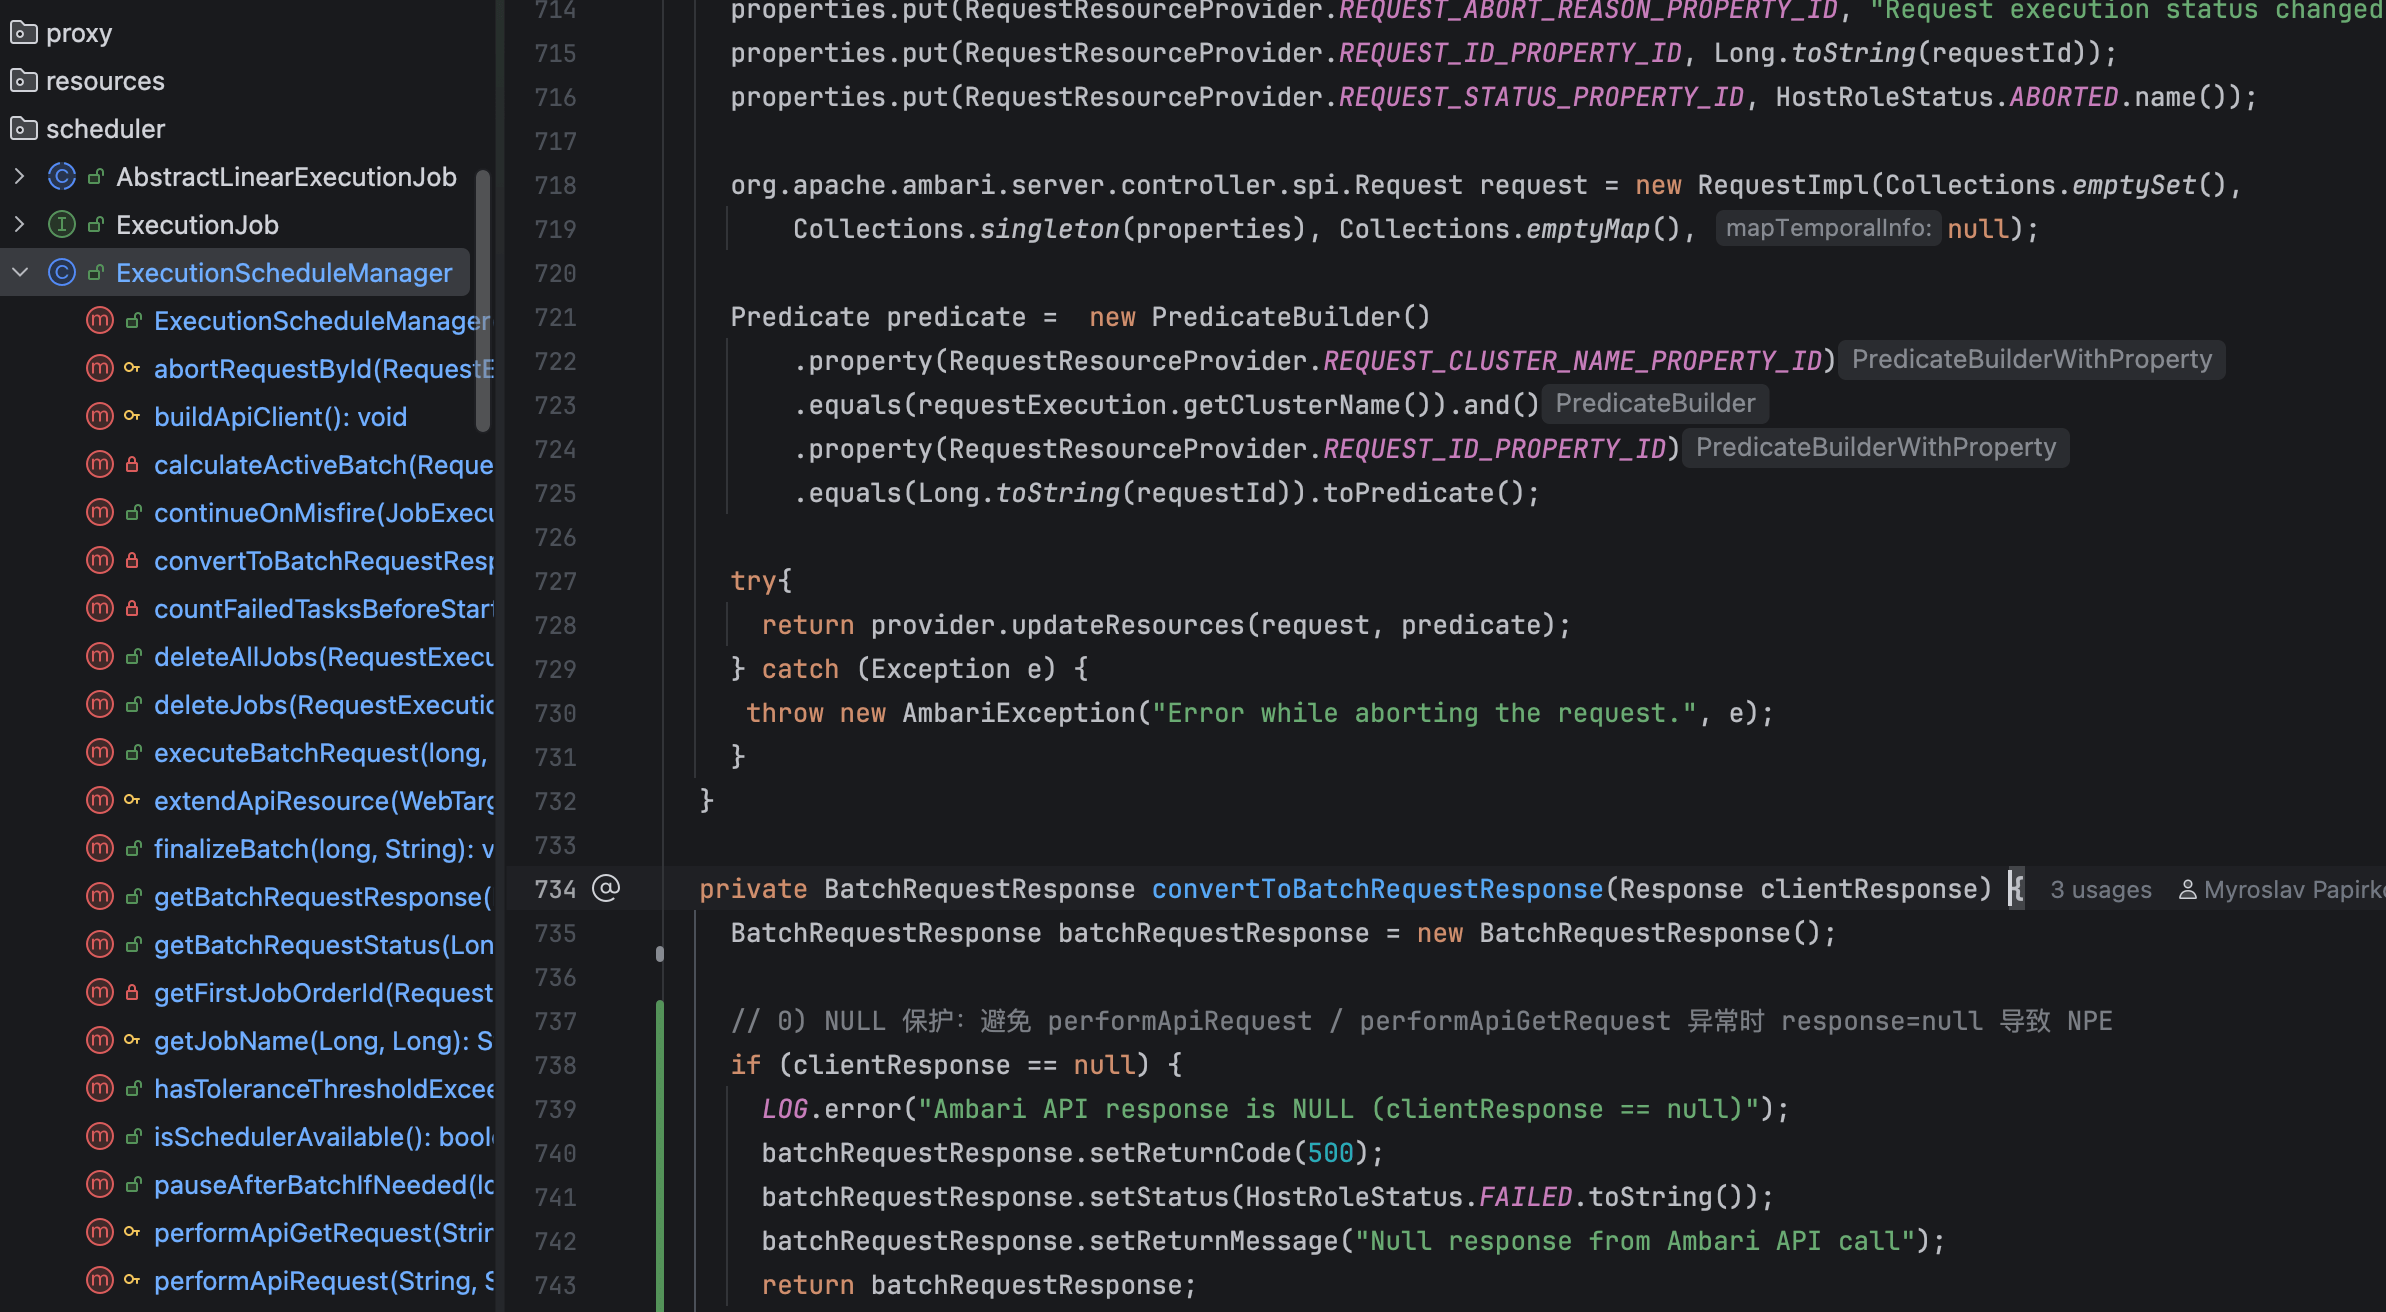Collapse the ExecutionScheduleManager tree node
The image size is (2386, 1312).
(19, 273)
